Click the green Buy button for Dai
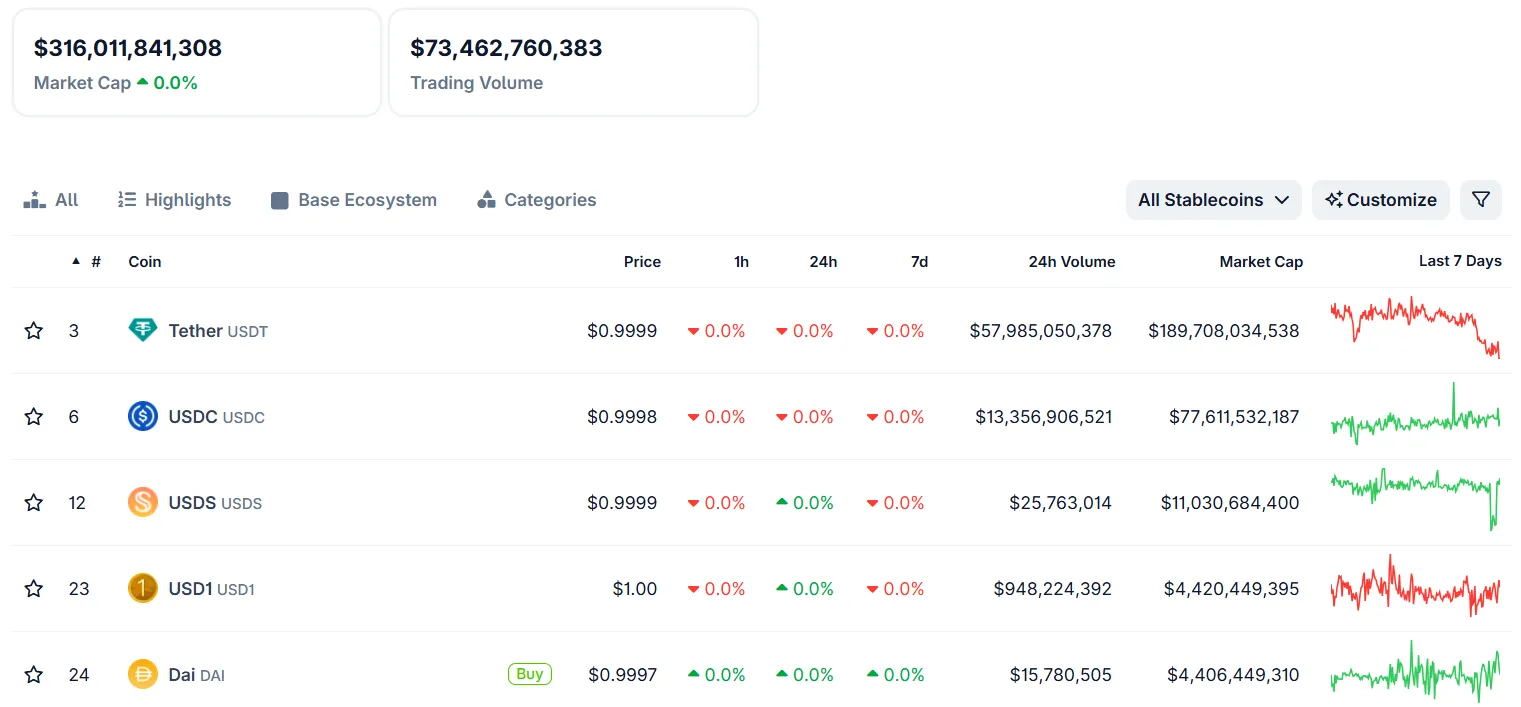The height and width of the screenshot is (707, 1521). click(529, 674)
